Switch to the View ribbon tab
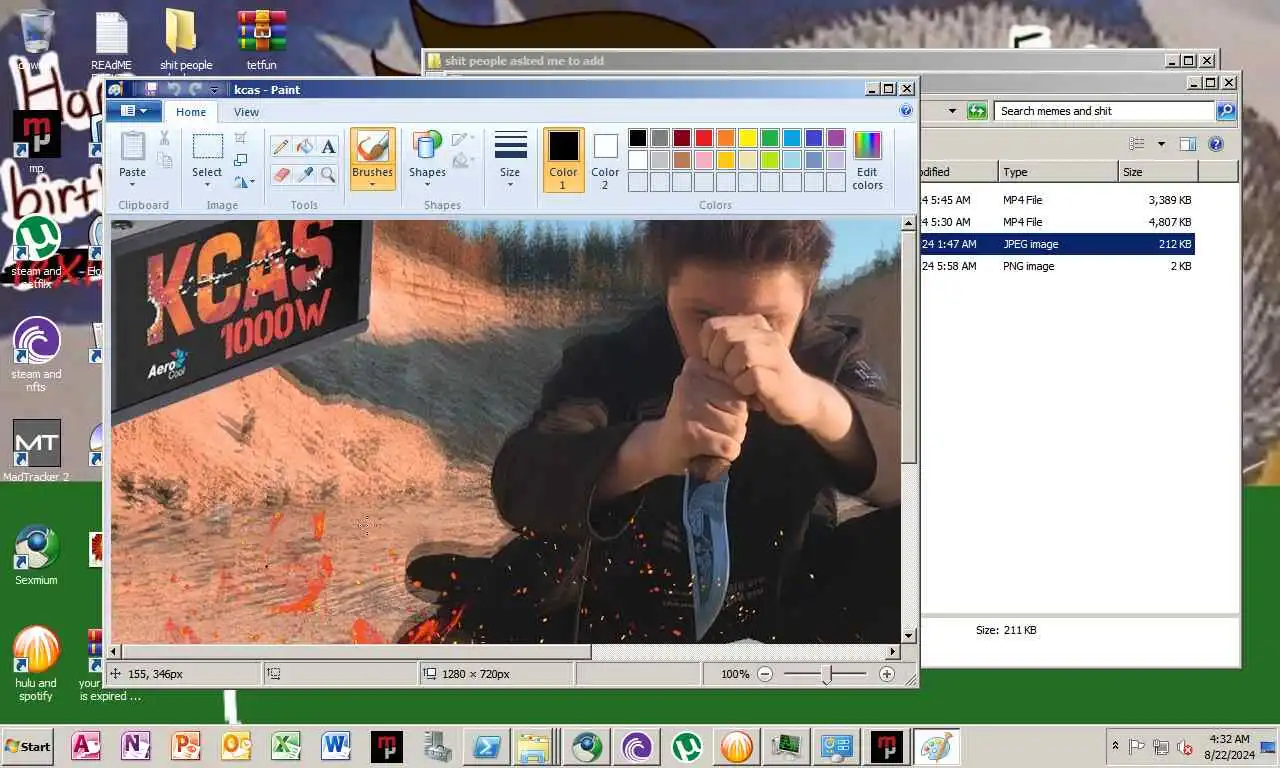Viewport: 1280px width, 768px height. click(x=246, y=112)
